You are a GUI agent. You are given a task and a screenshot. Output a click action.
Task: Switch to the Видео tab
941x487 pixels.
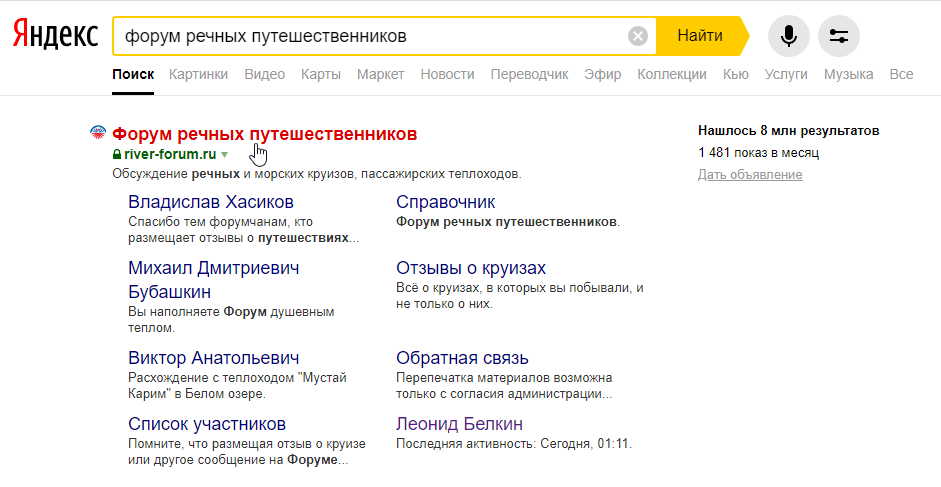pos(265,74)
